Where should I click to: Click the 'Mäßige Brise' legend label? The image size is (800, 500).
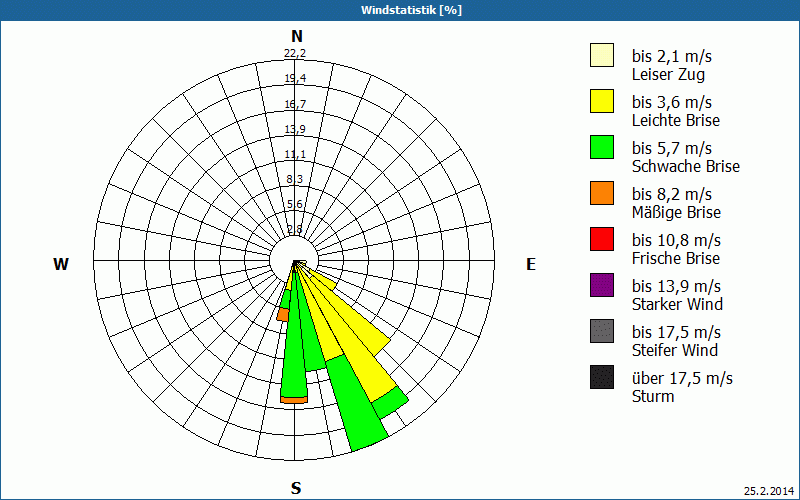pos(677,212)
